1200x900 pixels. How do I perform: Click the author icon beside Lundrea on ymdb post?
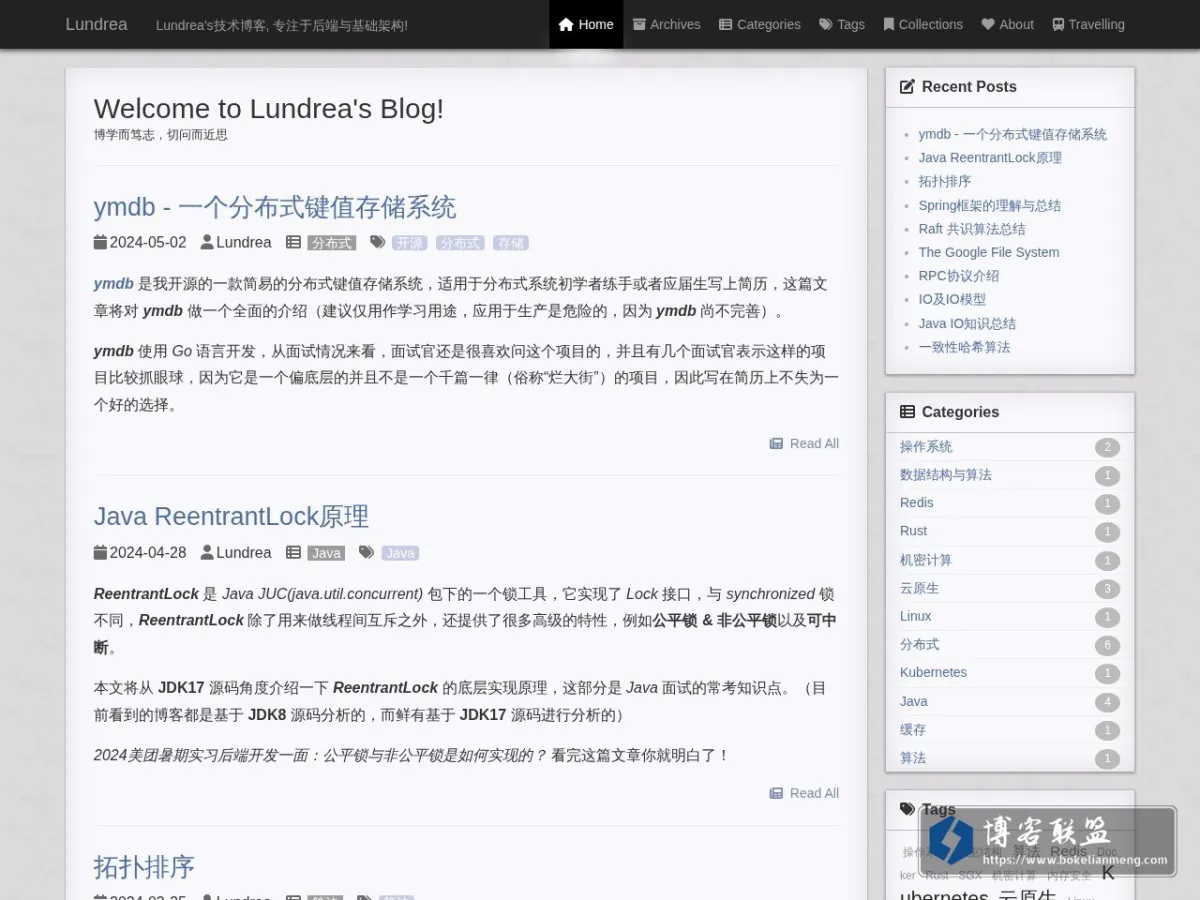[x=207, y=242]
